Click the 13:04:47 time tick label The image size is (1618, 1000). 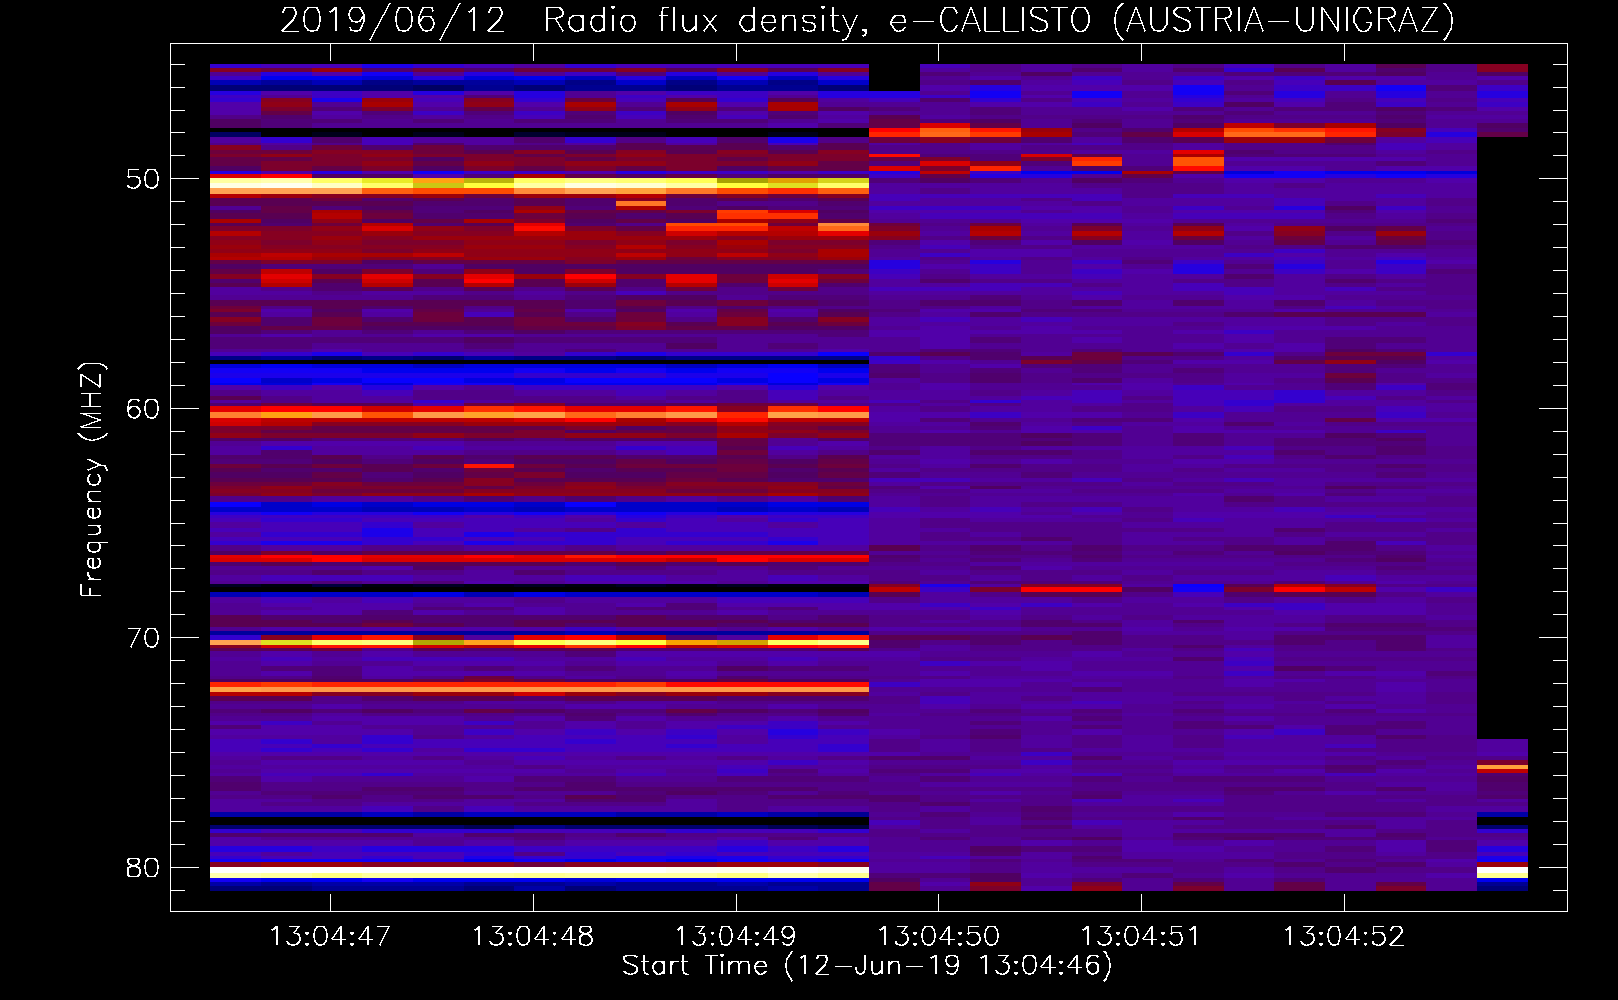[x=330, y=937]
